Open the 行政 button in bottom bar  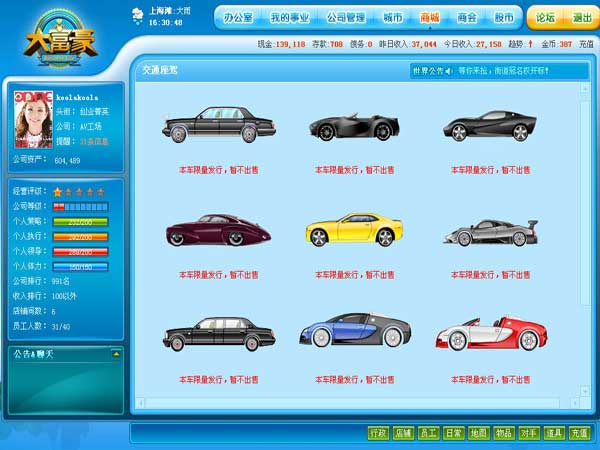378,433
